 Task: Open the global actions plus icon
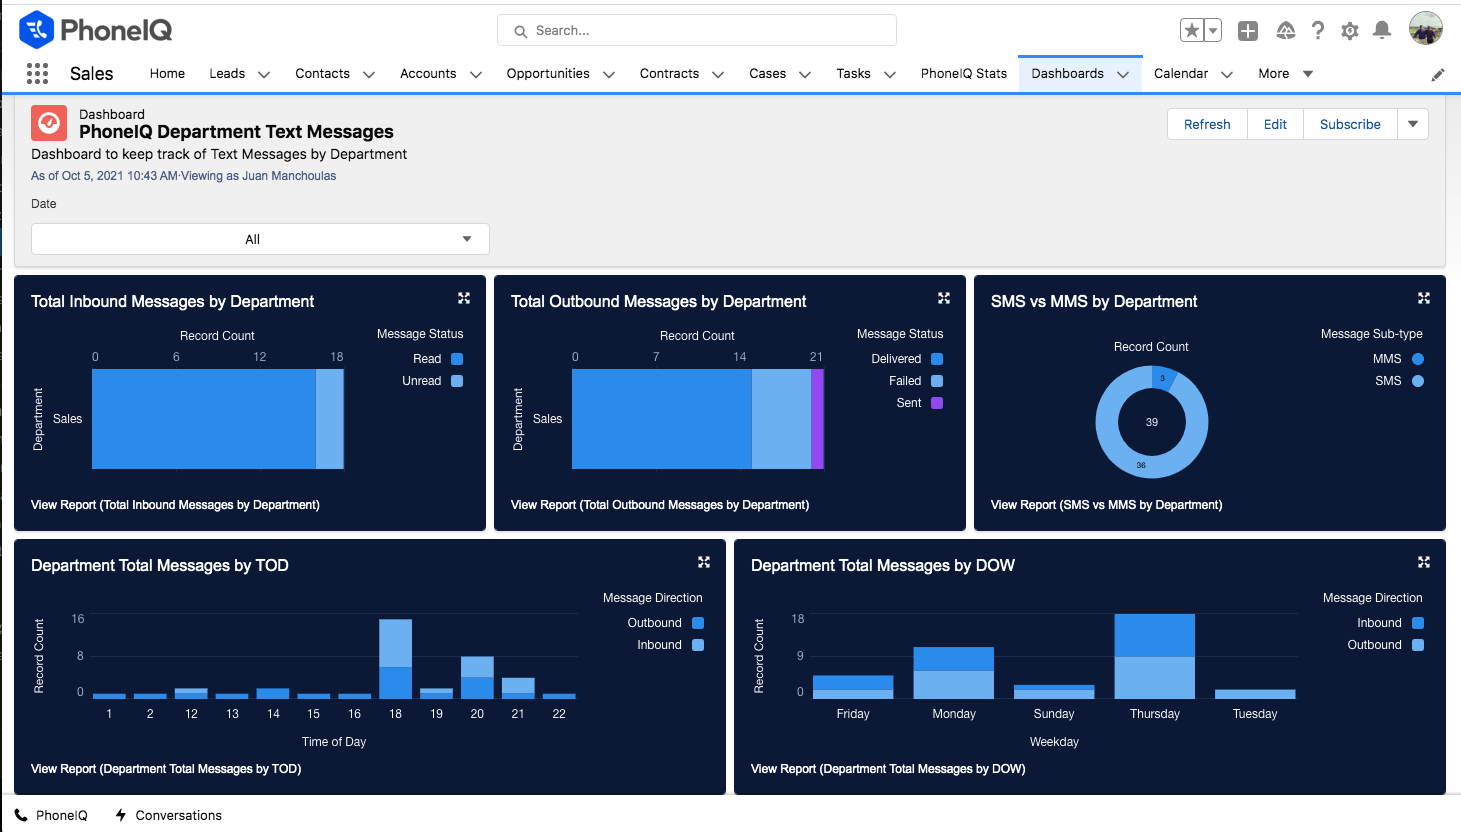1248,31
